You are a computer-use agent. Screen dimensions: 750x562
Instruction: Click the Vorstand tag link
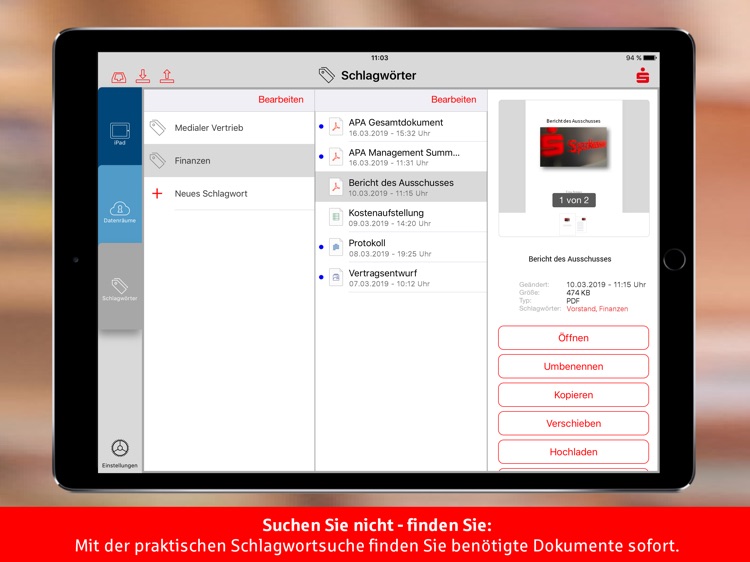pos(581,309)
